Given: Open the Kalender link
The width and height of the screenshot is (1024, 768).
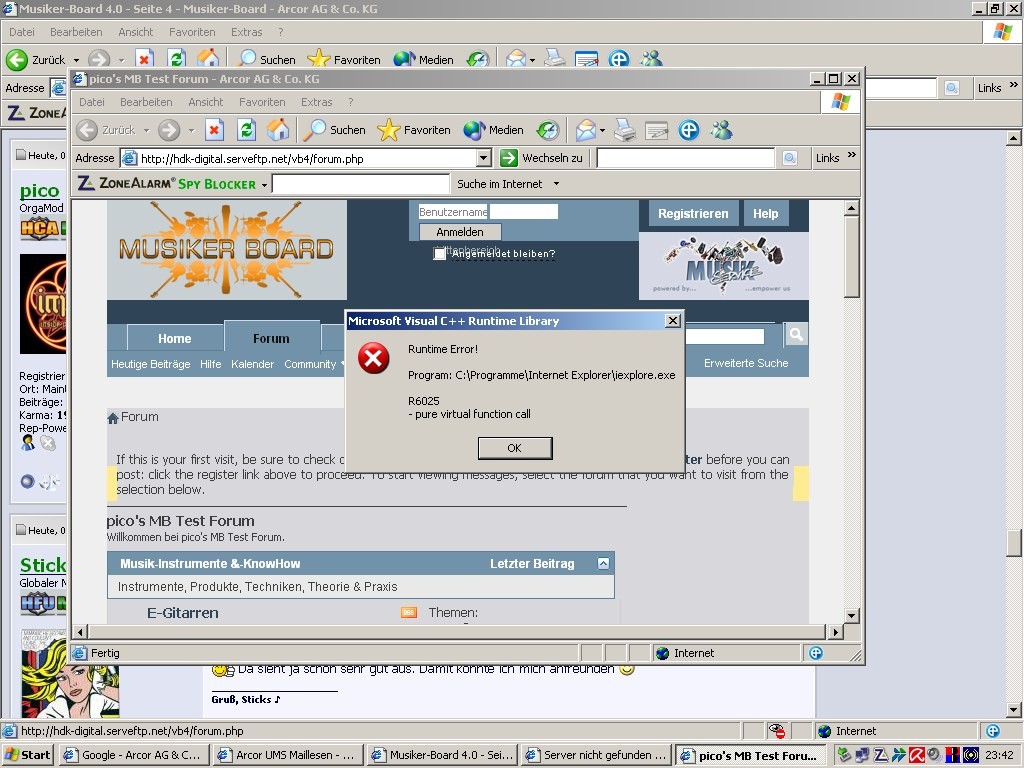Looking at the screenshot, I should [x=252, y=364].
